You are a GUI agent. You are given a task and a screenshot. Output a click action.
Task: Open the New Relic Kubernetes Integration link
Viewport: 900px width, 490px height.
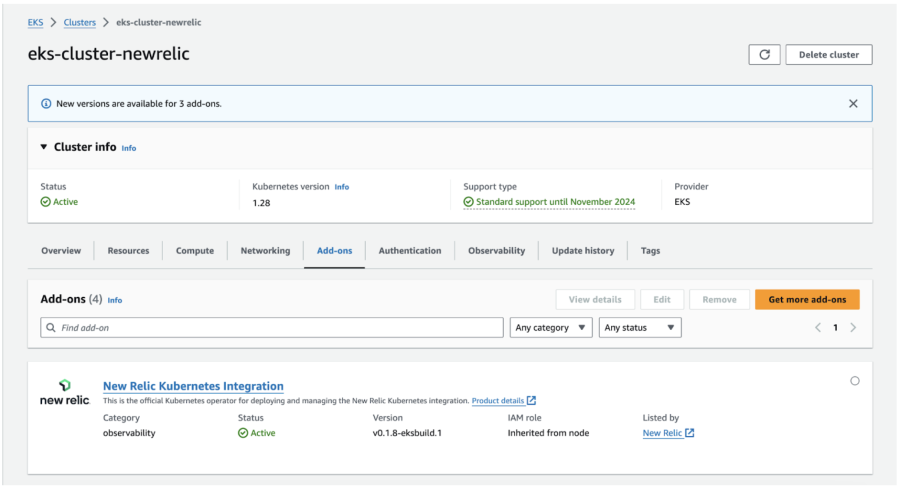(193, 386)
